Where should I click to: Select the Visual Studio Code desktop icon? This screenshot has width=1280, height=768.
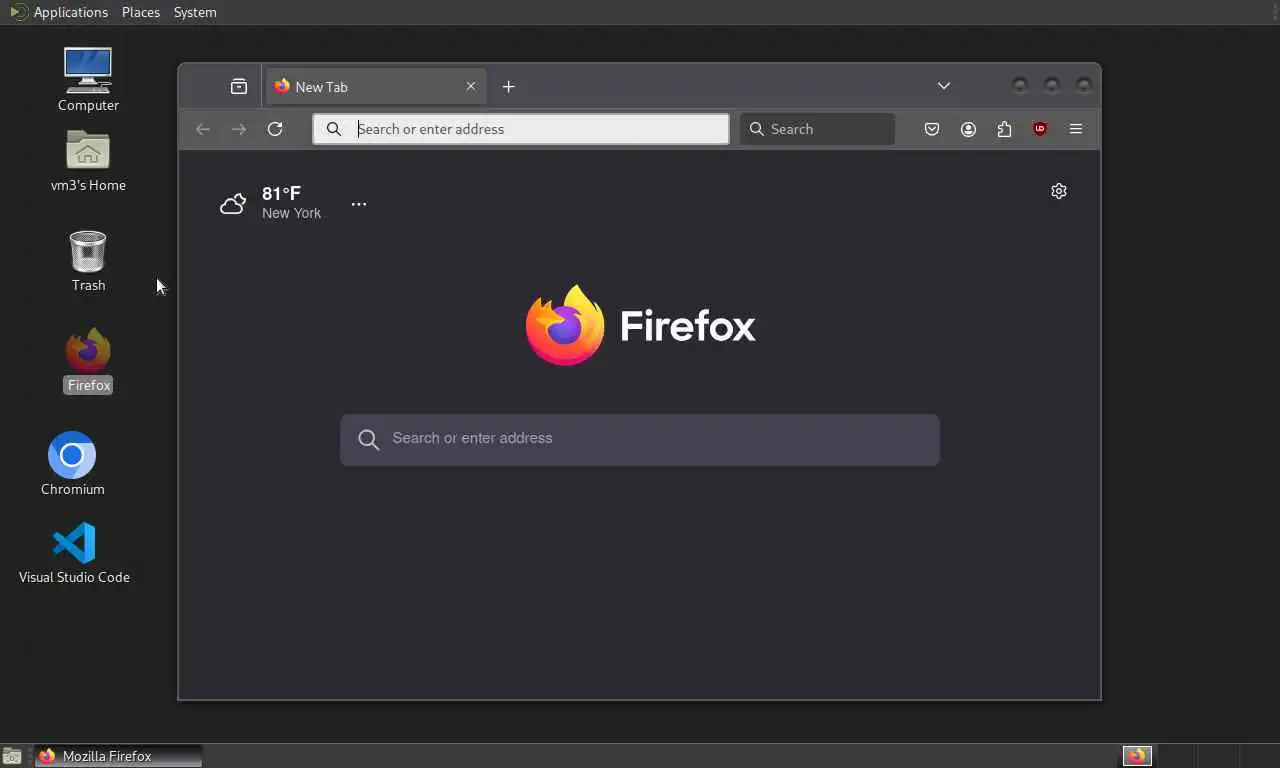pyautogui.click(x=74, y=553)
